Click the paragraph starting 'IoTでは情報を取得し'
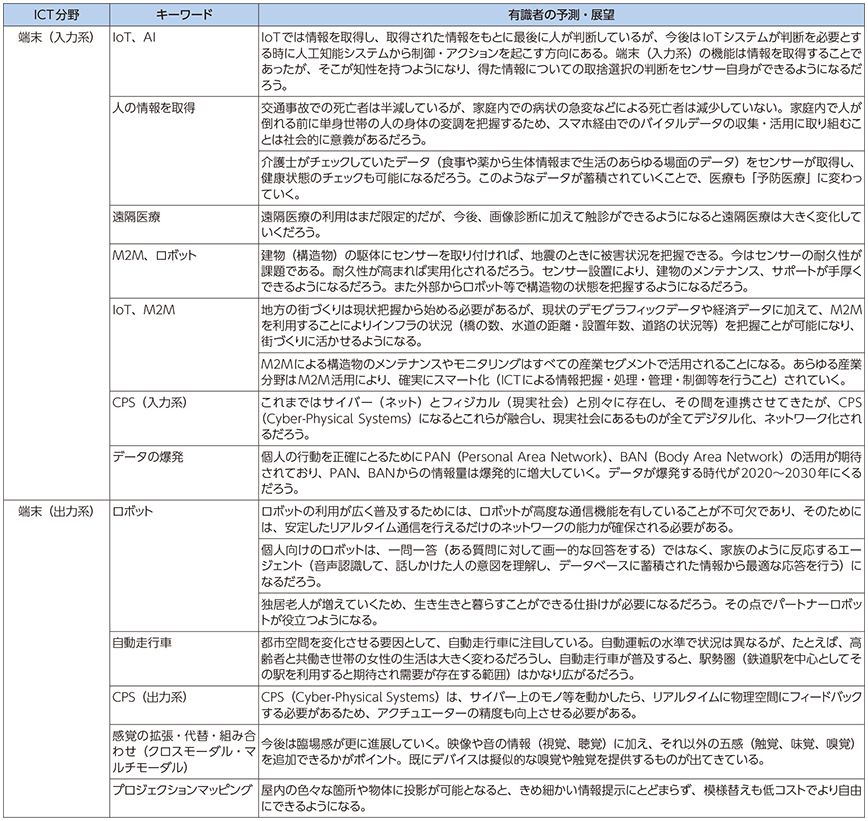 click(x=561, y=61)
